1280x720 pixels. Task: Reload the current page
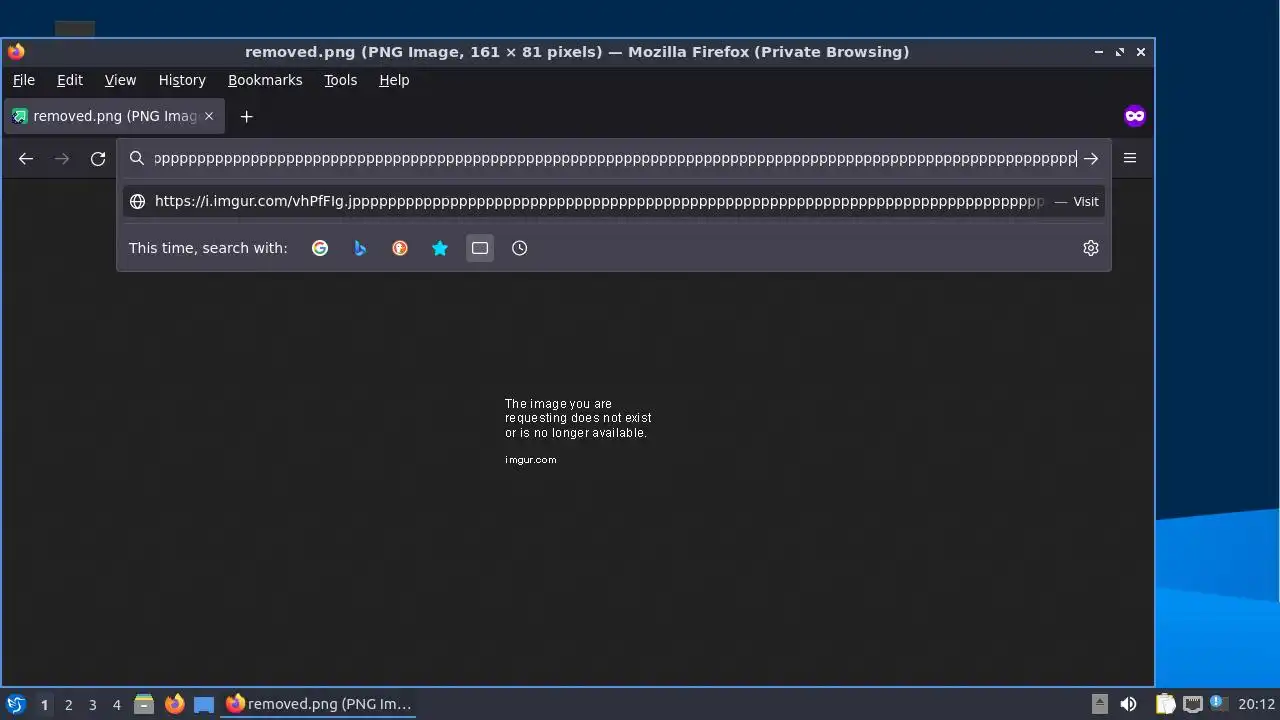98,158
